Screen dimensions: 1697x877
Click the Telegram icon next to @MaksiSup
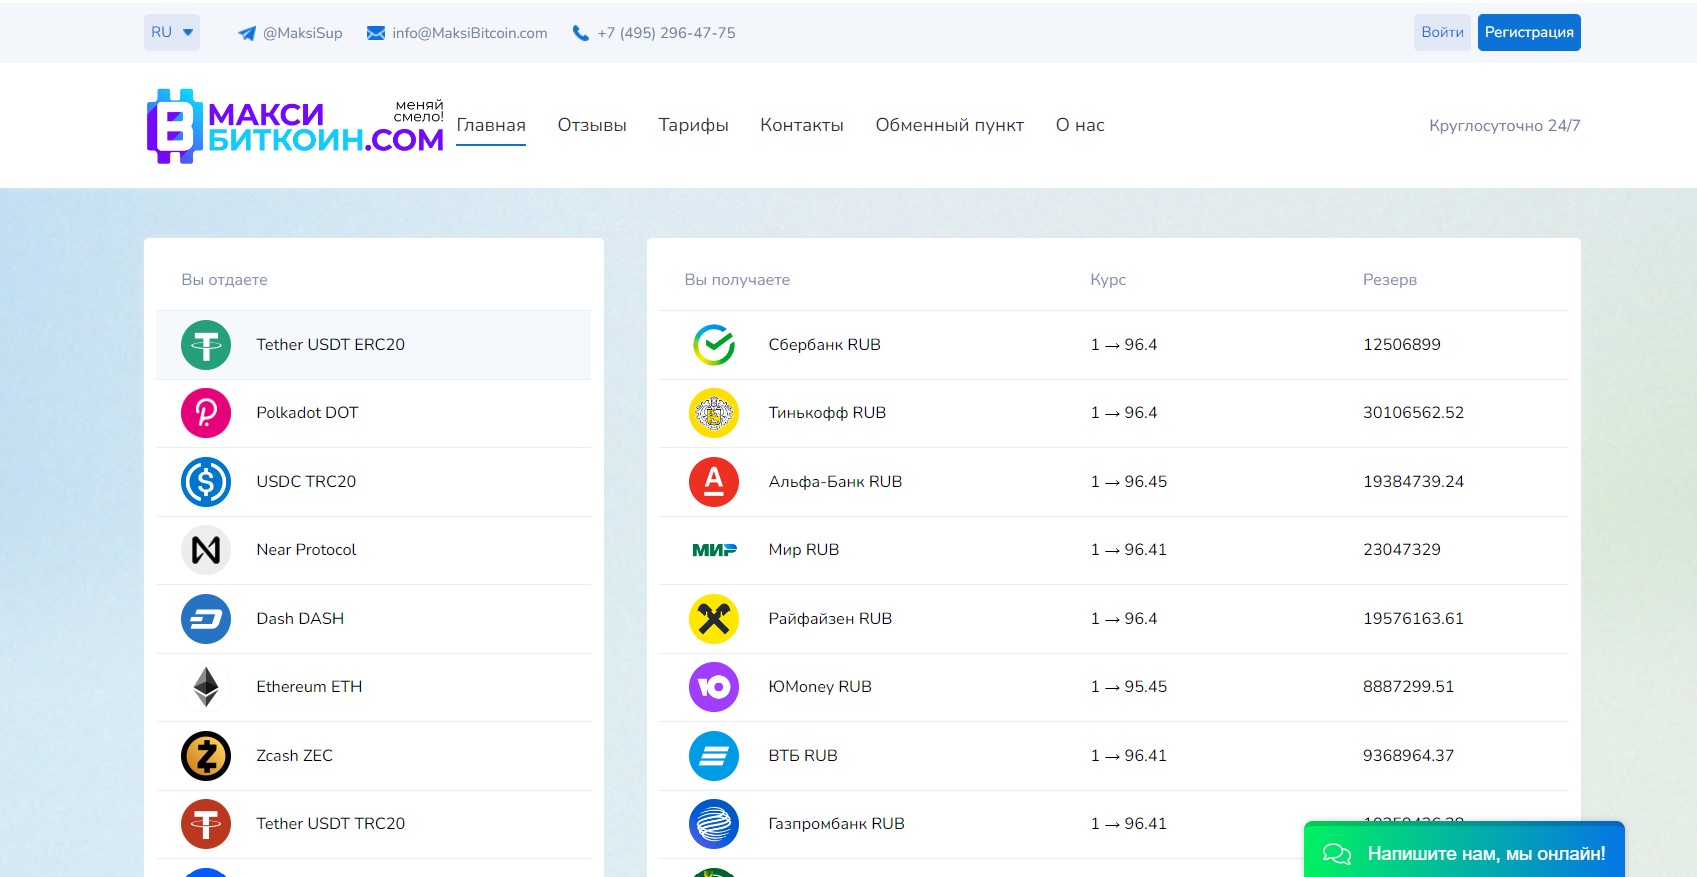(247, 33)
